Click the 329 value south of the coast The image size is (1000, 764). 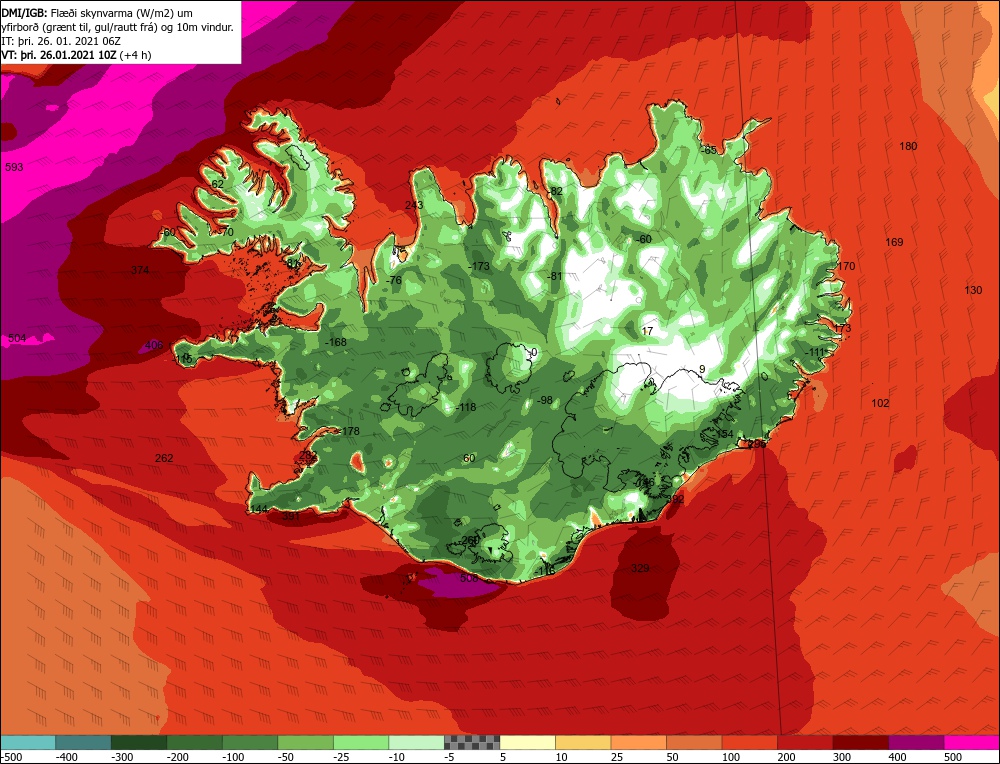pos(640,568)
